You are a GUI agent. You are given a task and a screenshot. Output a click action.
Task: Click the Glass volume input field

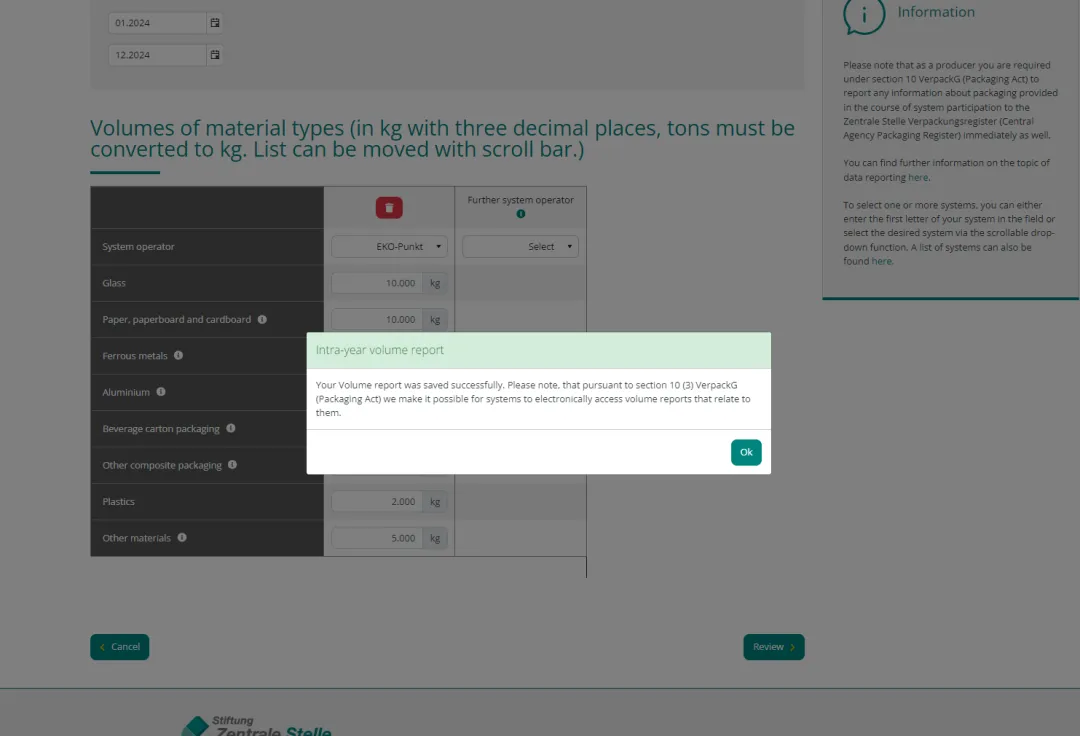click(377, 284)
